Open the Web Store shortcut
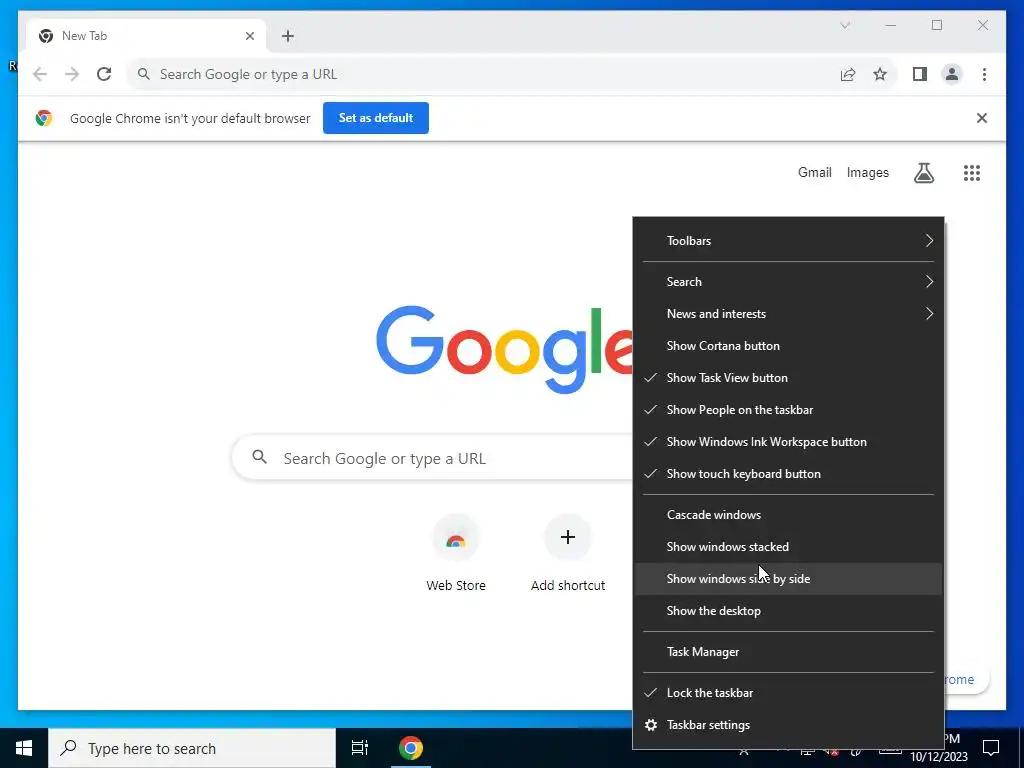The height and width of the screenshot is (768, 1024). click(456, 552)
